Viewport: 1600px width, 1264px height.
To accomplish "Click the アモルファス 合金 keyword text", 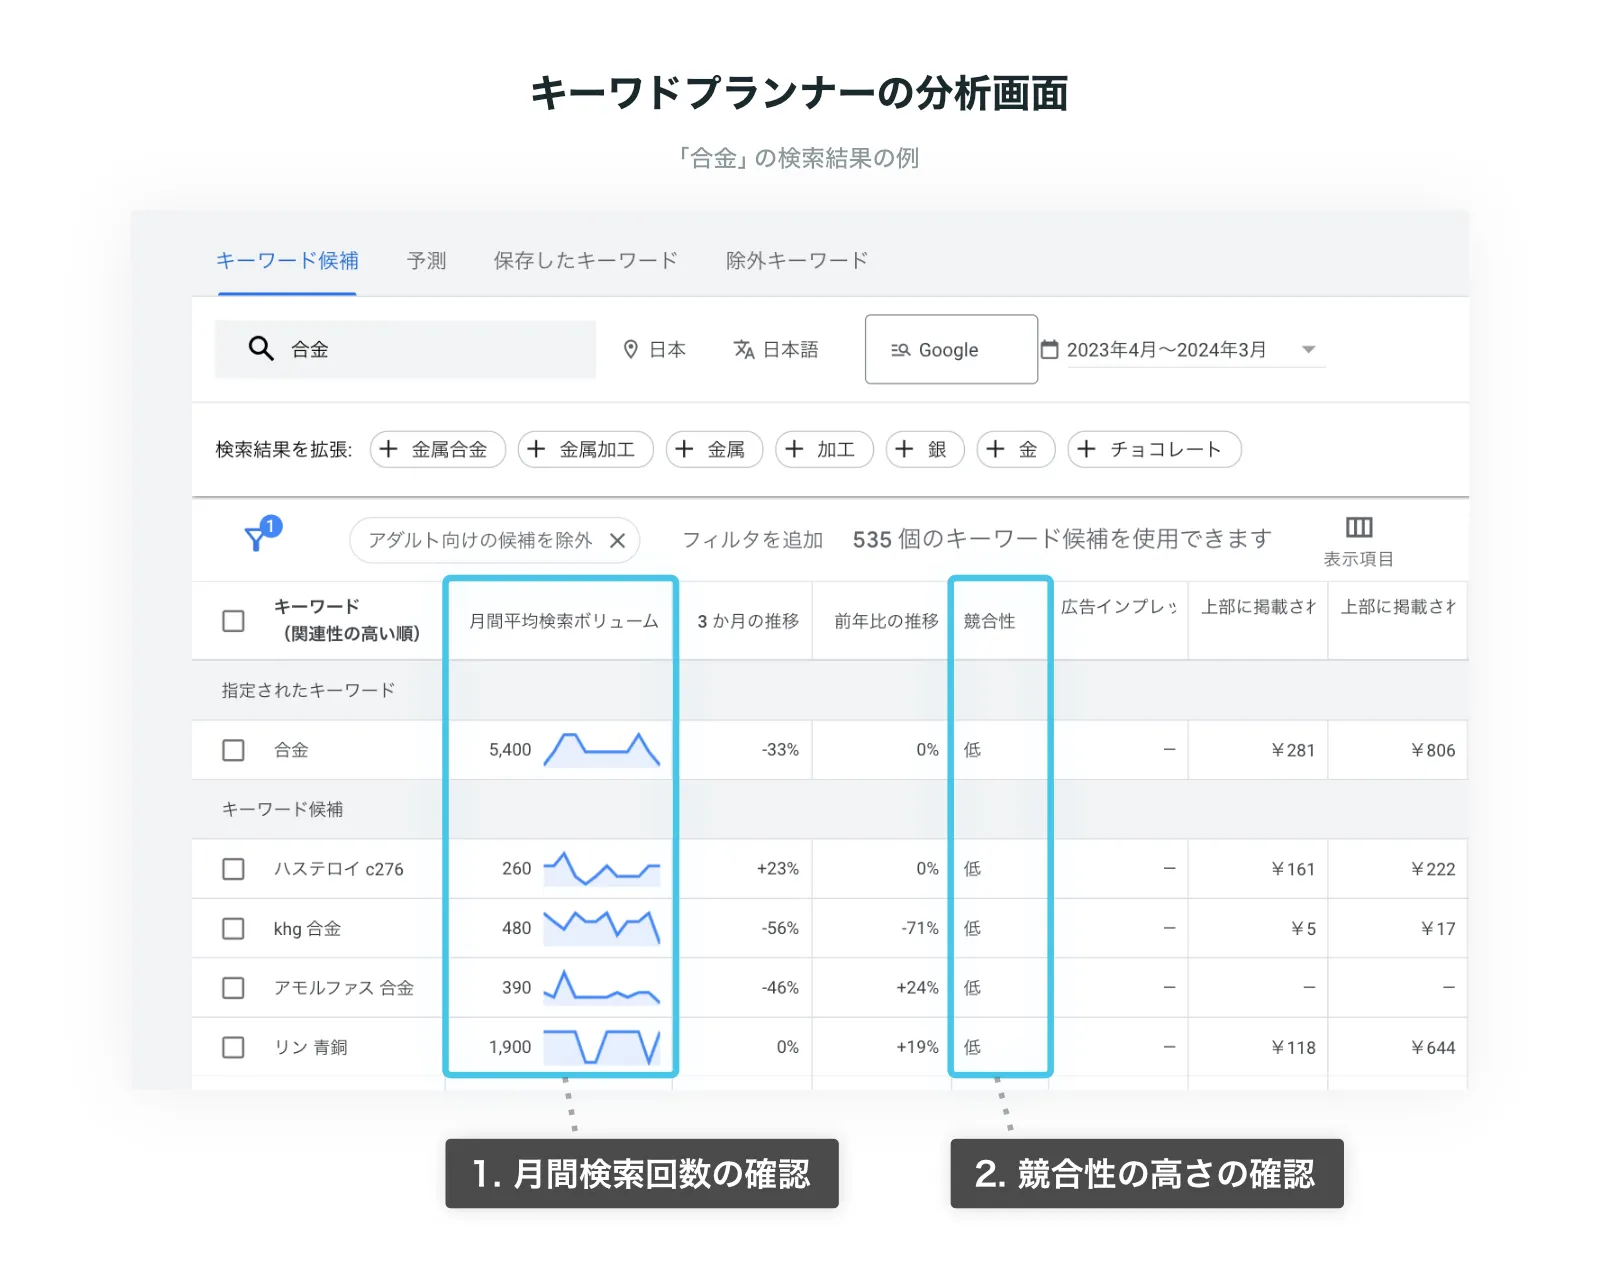I will tap(344, 988).
